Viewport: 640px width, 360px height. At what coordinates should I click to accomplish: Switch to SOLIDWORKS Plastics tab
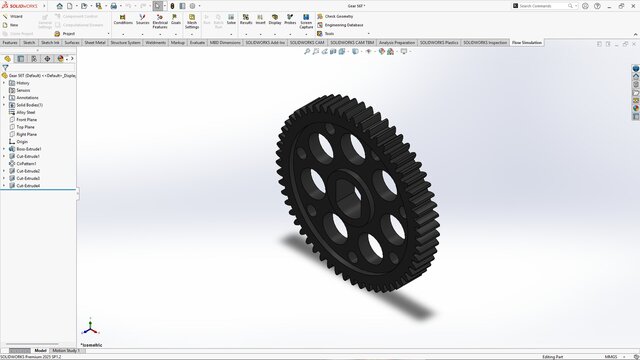click(x=439, y=42)
